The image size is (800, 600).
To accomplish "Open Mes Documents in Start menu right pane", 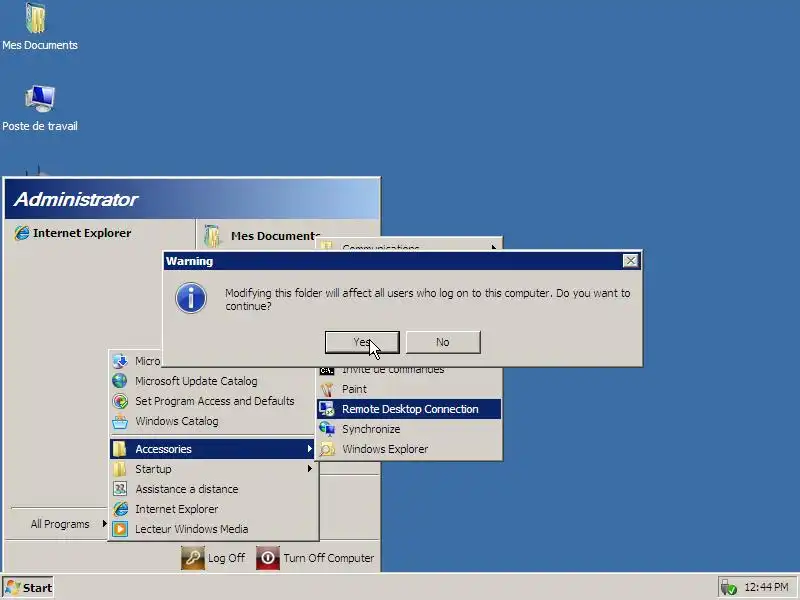I will 262,236.
